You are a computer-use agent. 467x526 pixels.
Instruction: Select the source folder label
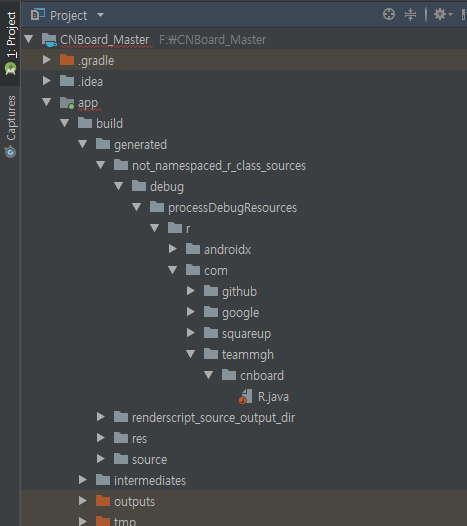pyautogui.click(x=149, y=460)
